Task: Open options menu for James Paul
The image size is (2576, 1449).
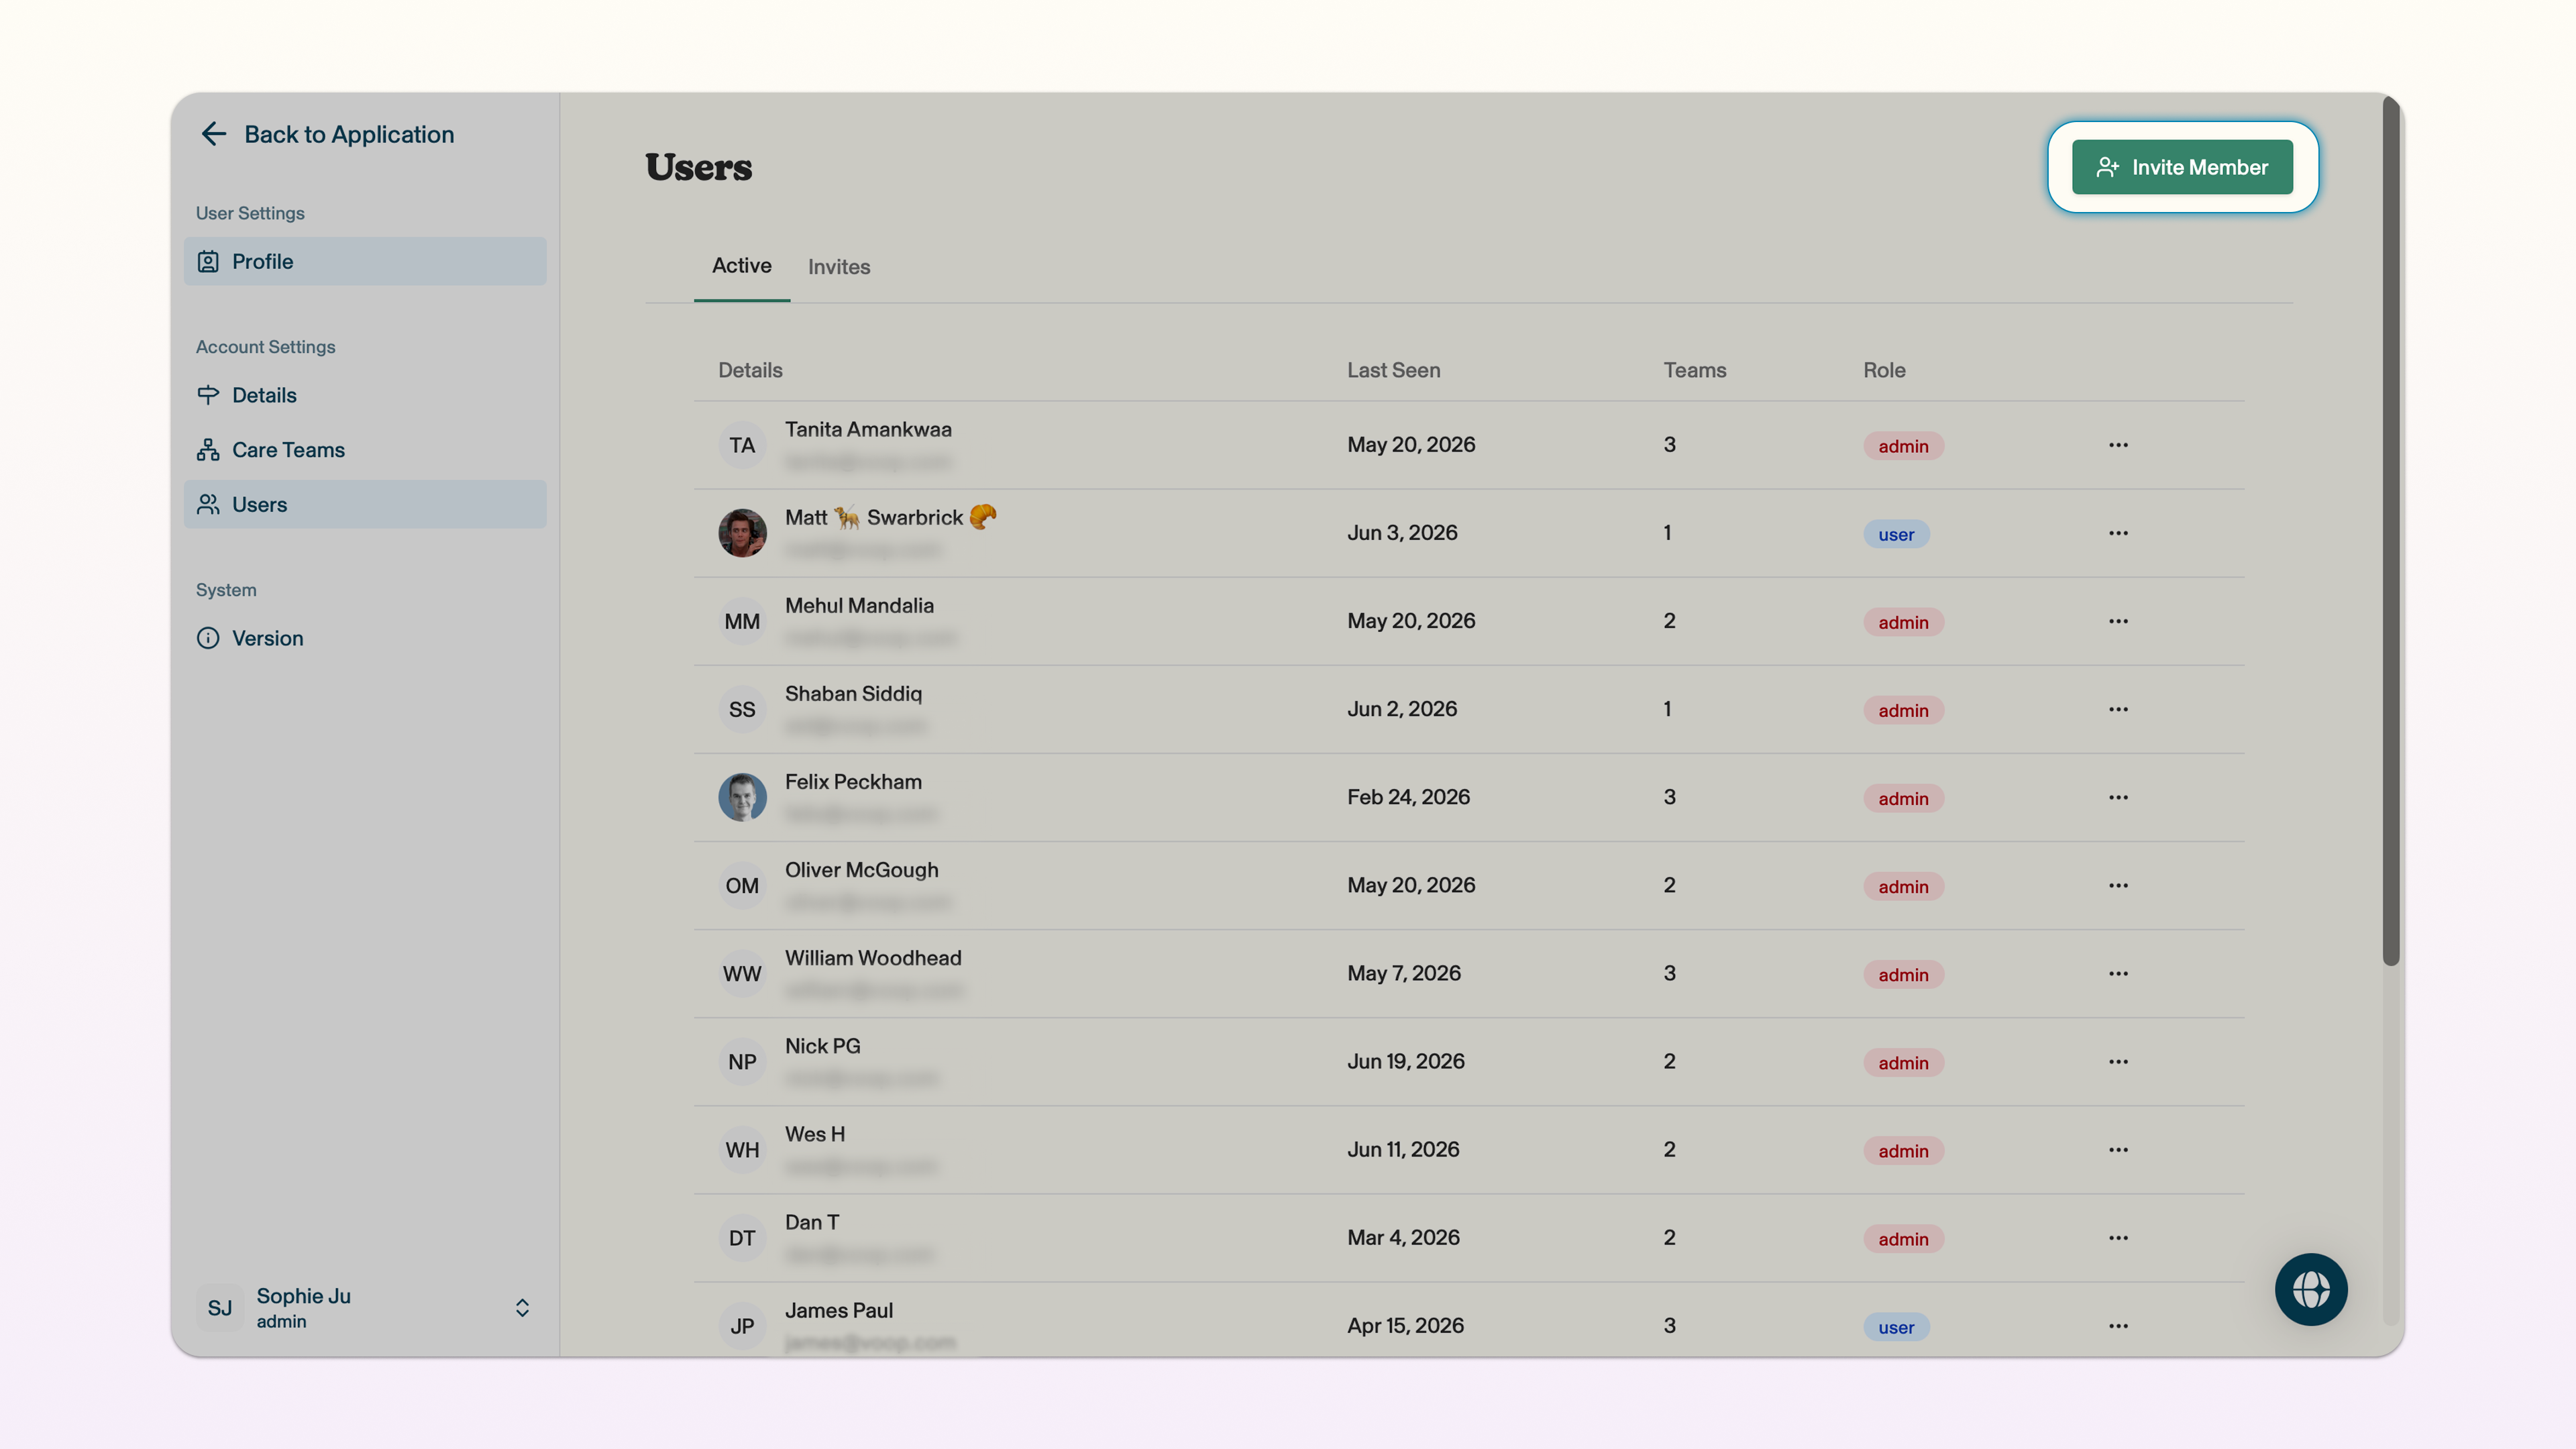Action: tap(2118, 1325)
